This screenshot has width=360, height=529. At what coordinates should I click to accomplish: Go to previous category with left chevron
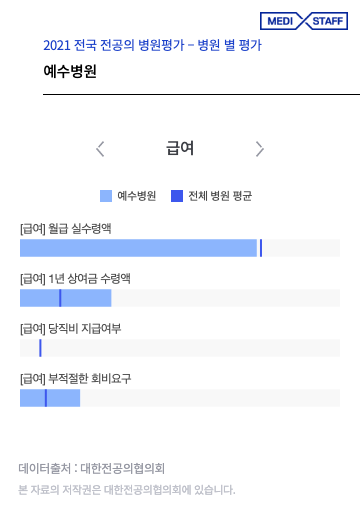100,149
